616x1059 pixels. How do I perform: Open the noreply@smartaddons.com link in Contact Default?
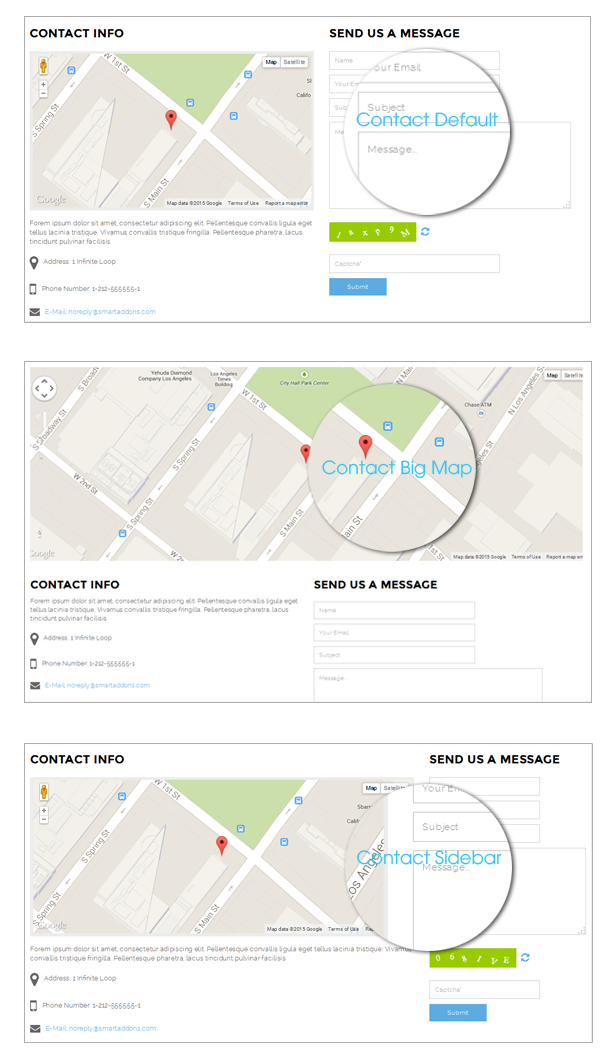tap(100, 312)
